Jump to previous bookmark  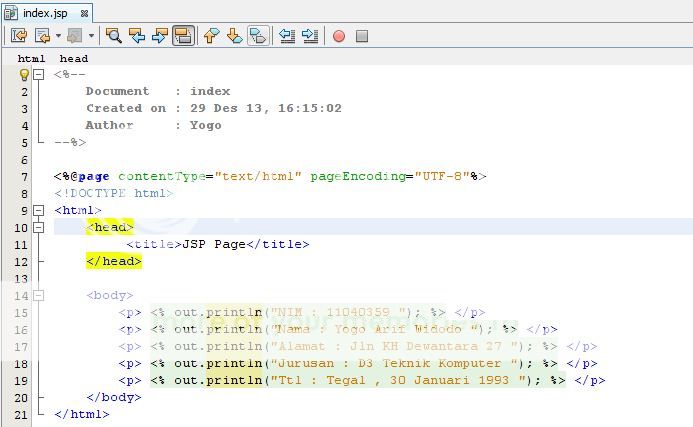point(211,36)
